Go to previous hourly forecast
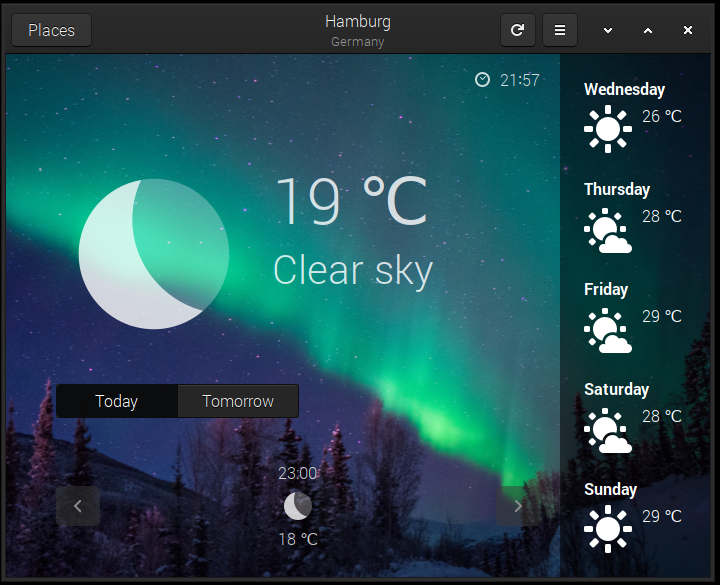Viewport: 720px width, 585px height. point(78,506)
